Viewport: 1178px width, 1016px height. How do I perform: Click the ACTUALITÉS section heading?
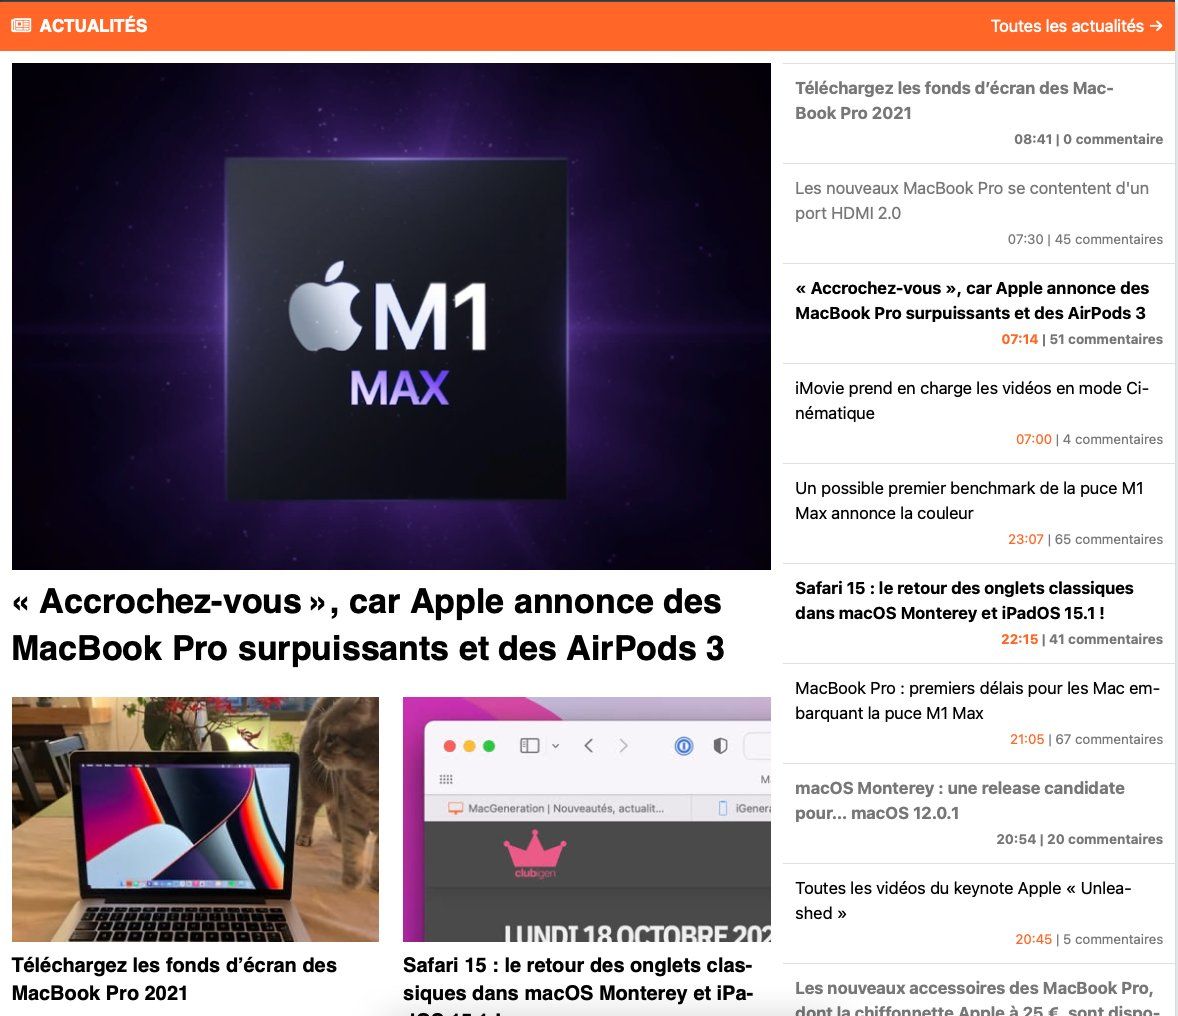coord(93,26)
